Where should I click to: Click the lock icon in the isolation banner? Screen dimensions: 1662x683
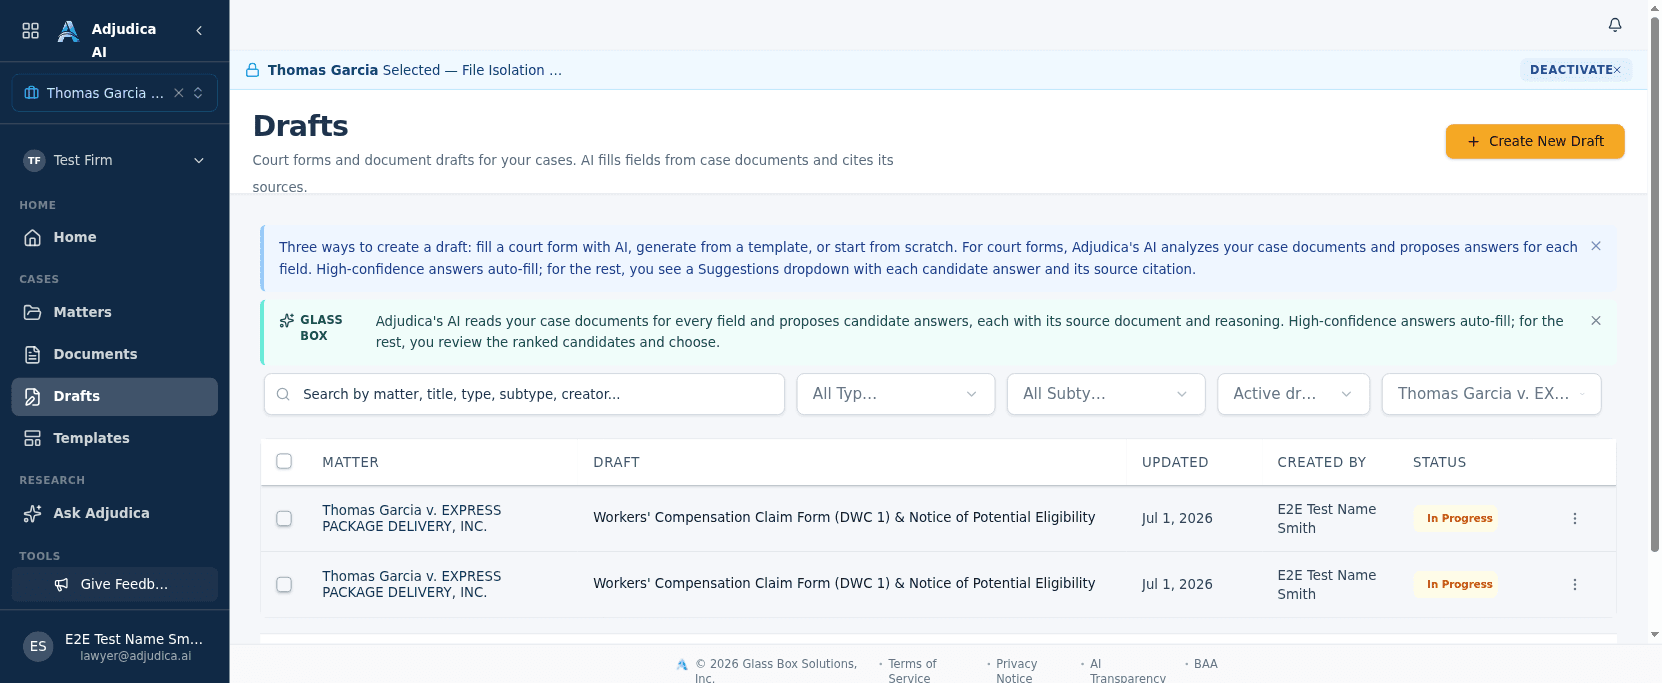click(253, 70)
